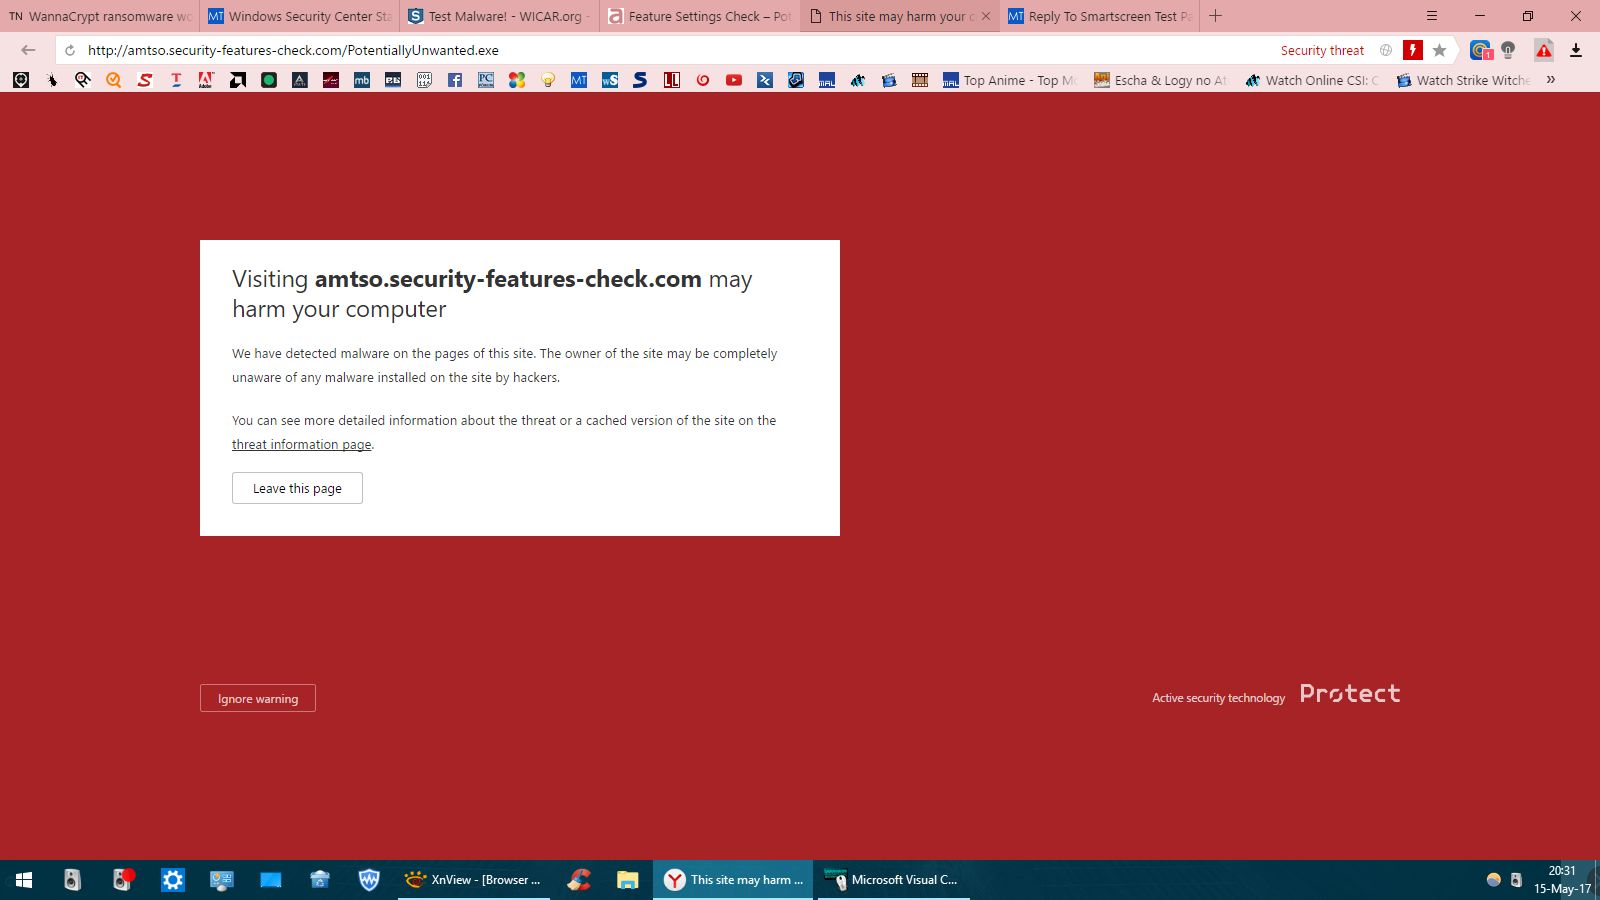Open the four-color clover bookmark
1600x900 pixels.
point(517,80)
